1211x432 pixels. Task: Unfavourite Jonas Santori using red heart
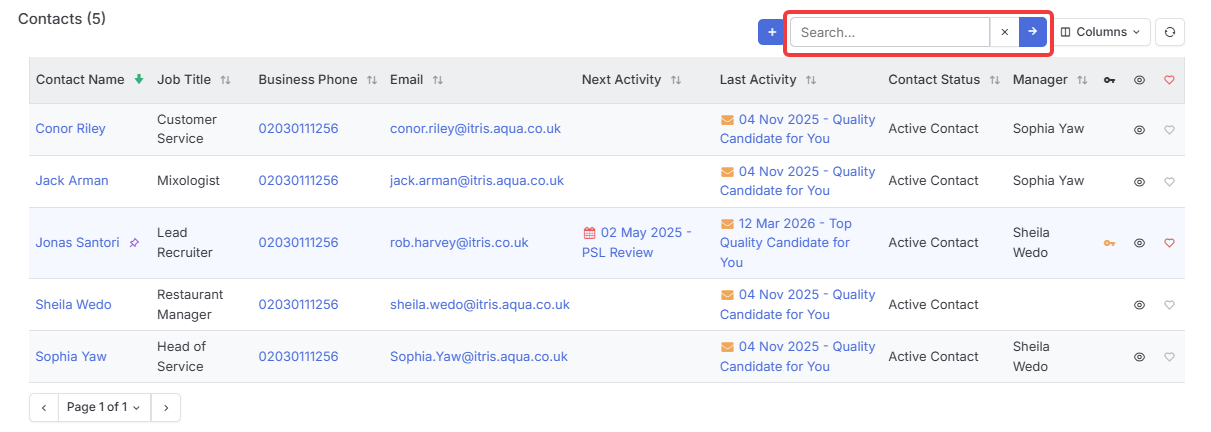point(1169,243)
